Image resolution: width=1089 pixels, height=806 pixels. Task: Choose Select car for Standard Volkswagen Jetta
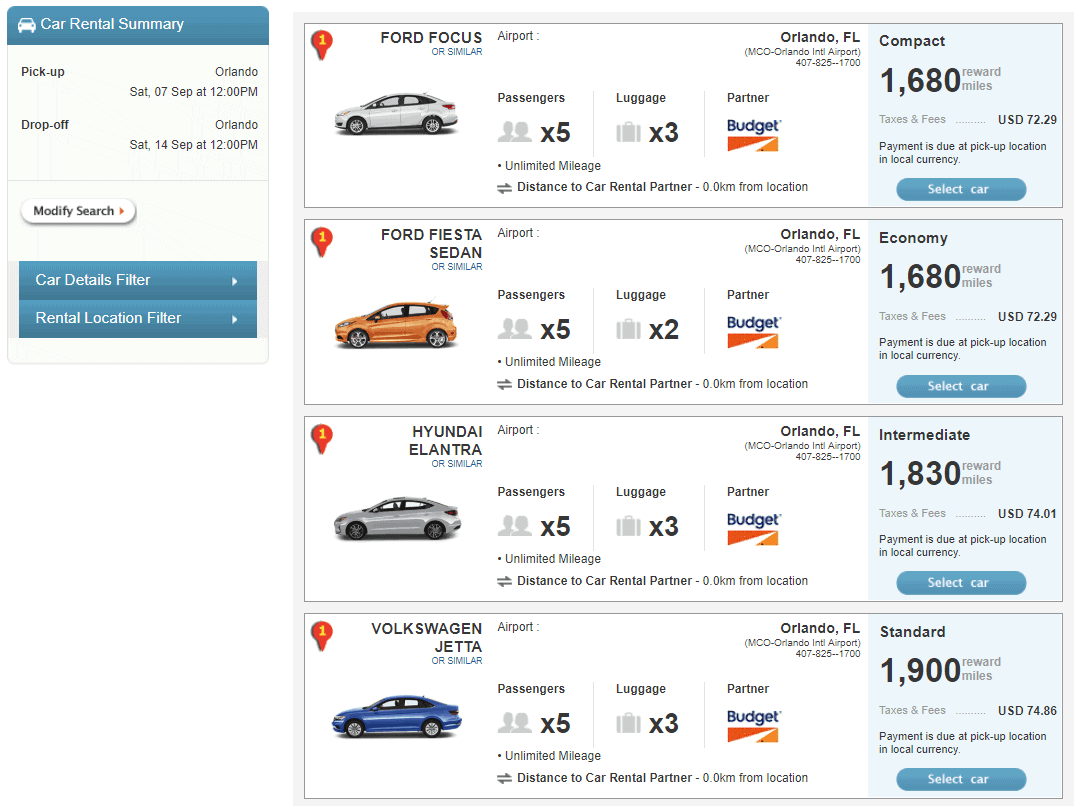point(960,779)
